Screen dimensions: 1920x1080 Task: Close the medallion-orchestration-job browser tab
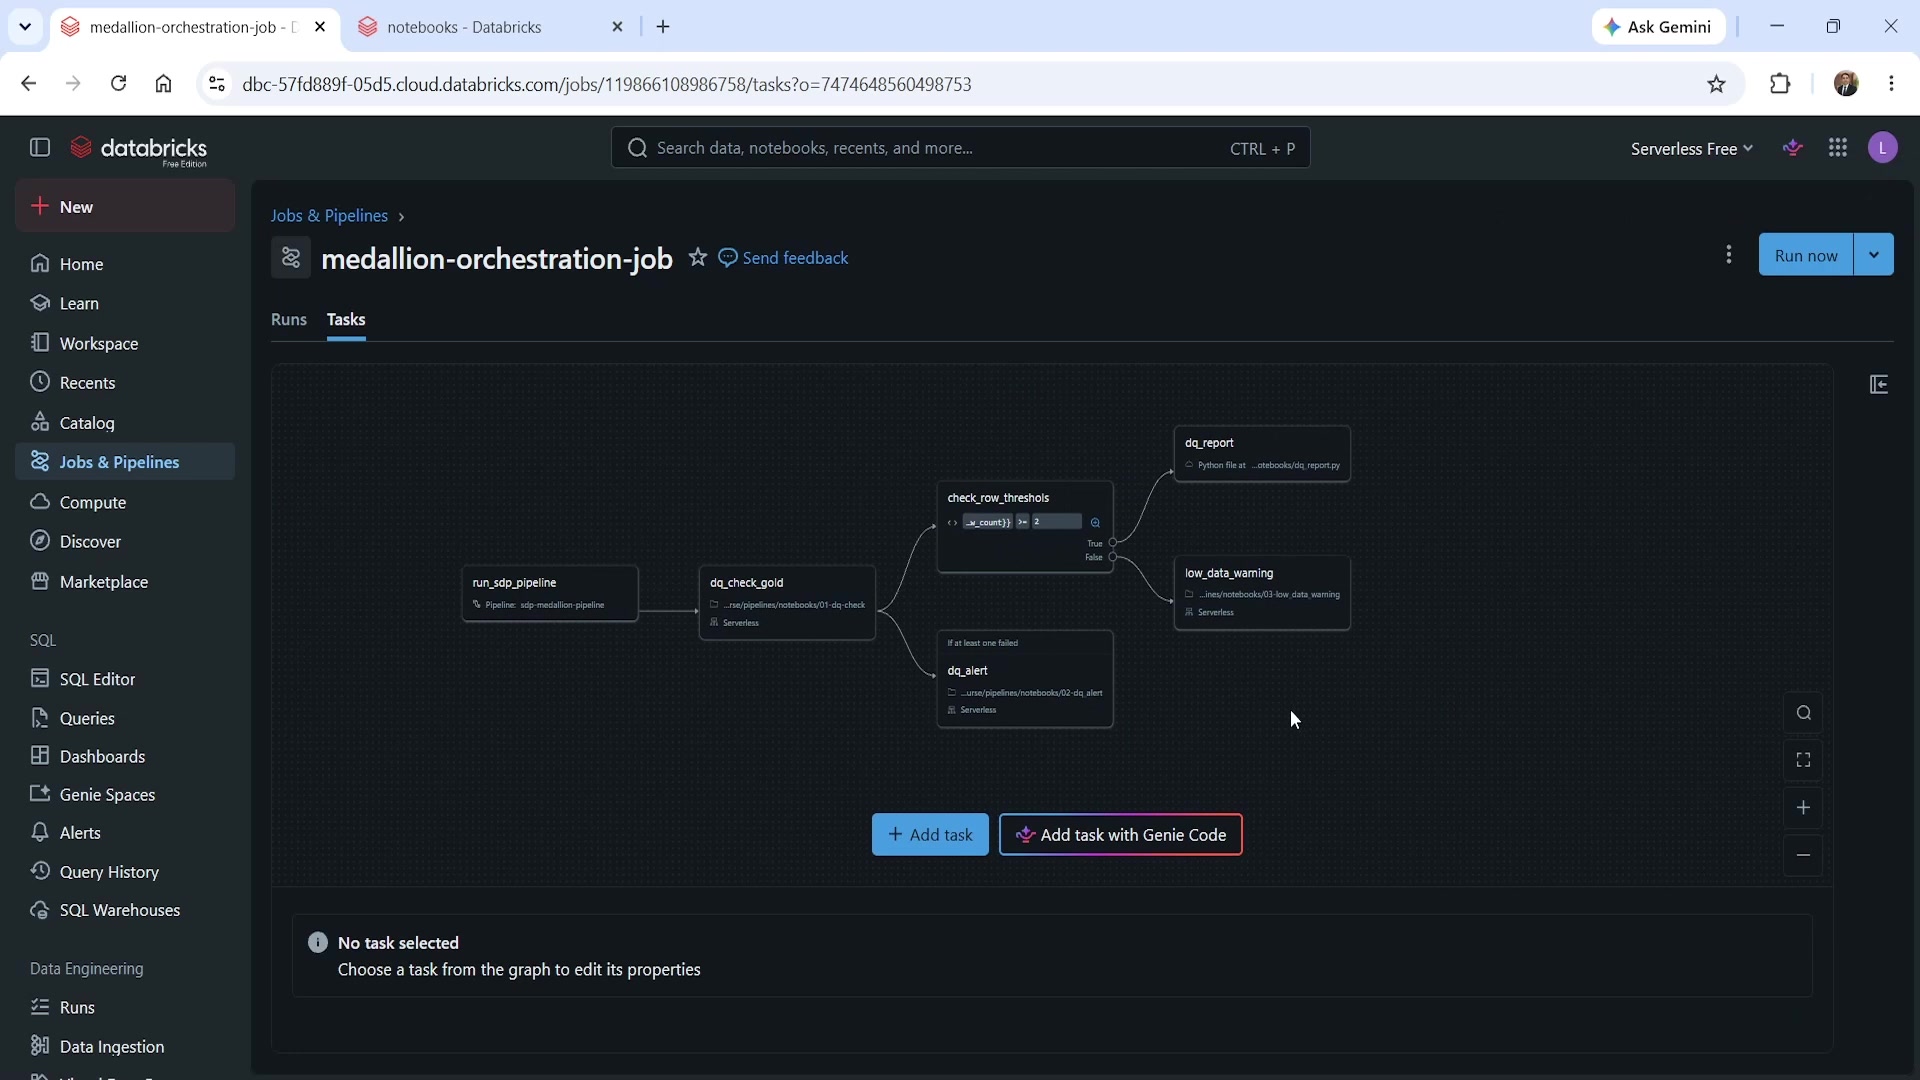tap(320, 27)
